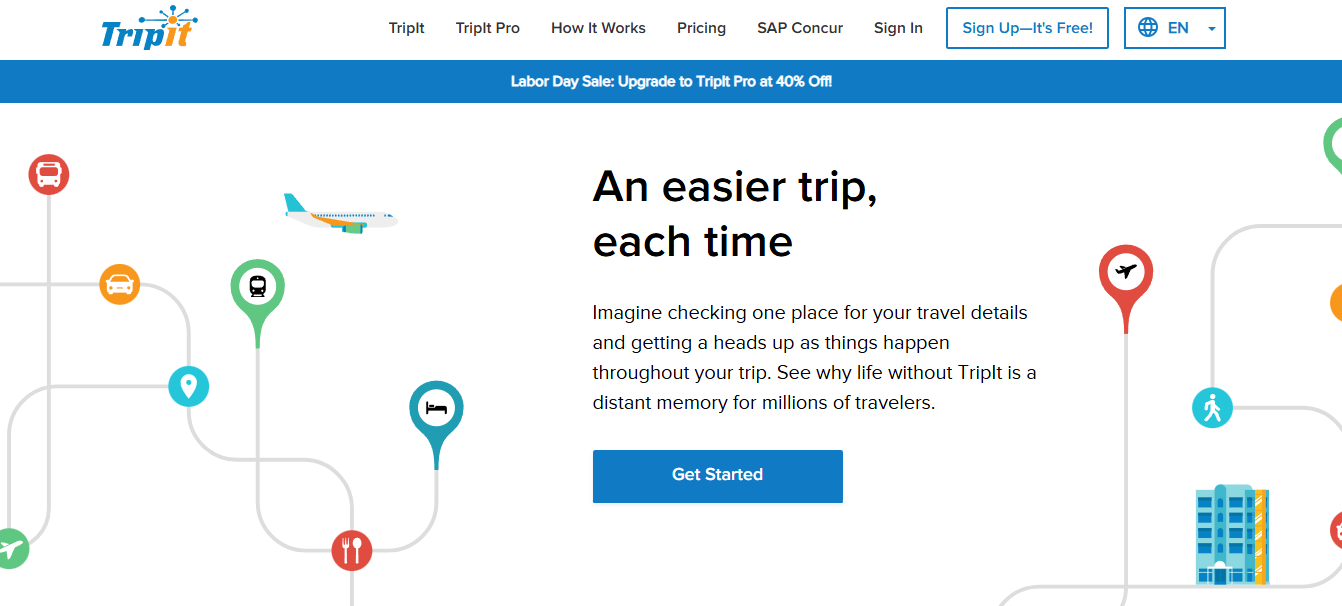Navigate to SAP Concur
The width and height of the screenshot is (1342, 606).
[800, 28]
